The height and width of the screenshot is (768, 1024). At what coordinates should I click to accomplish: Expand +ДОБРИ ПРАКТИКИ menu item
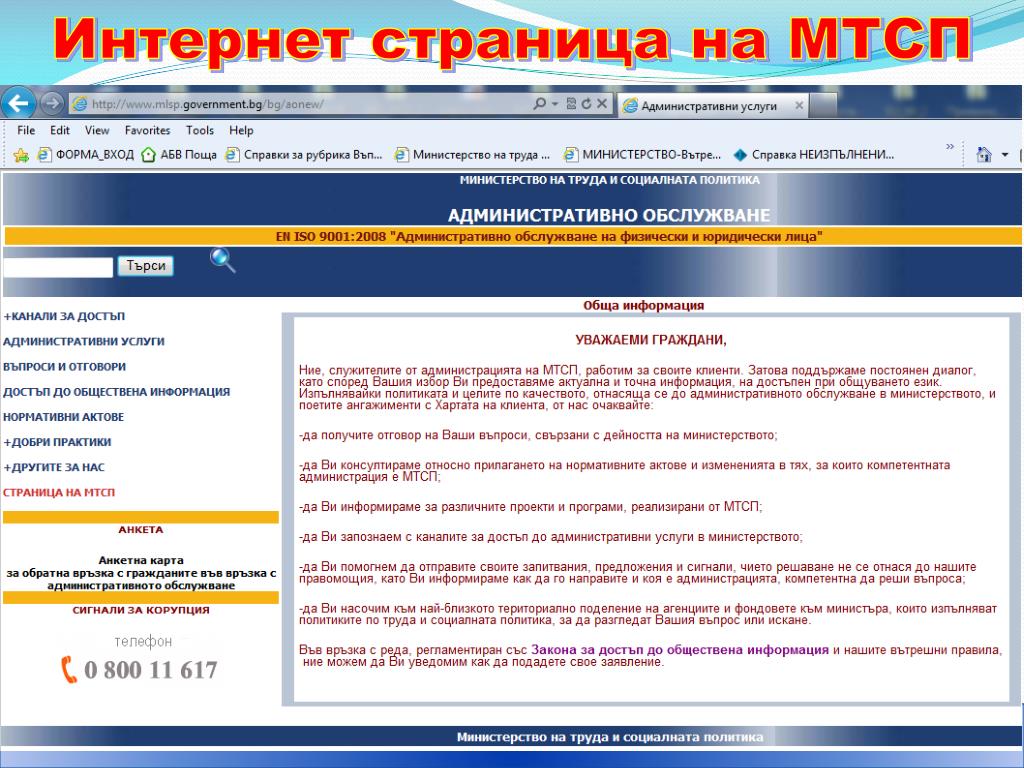coord(57,442)
